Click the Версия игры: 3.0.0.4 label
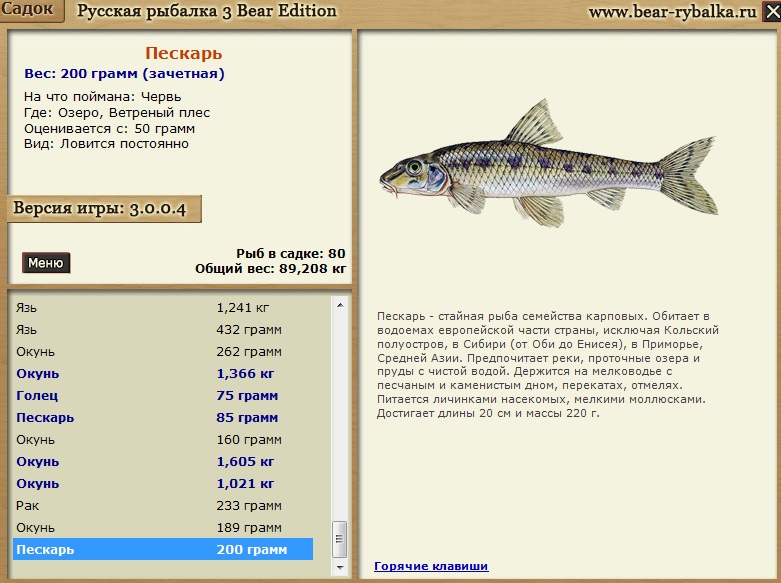781x583 pixels. point(104,208)
